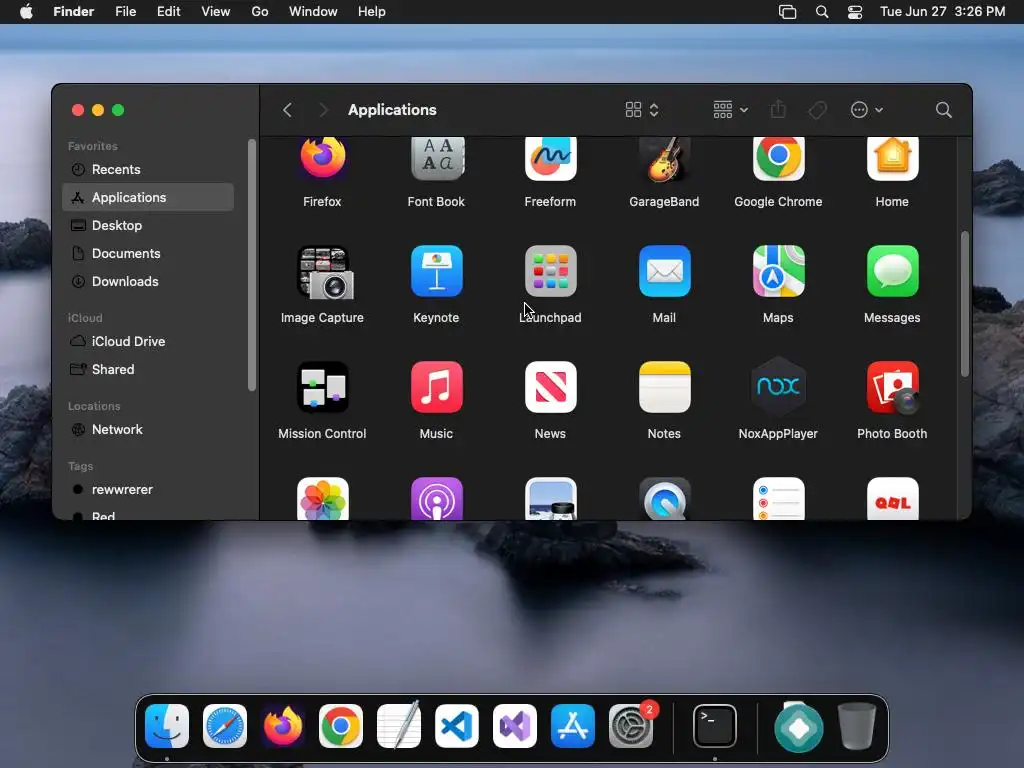The height and width of the screenshot is (768, 1024).
Task: Open the Window menu
Action: 313,12
